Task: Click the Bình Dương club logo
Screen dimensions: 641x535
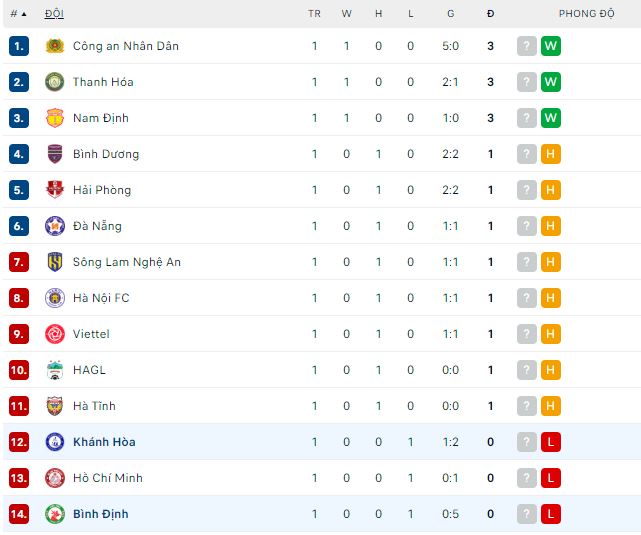Action: 55,154
